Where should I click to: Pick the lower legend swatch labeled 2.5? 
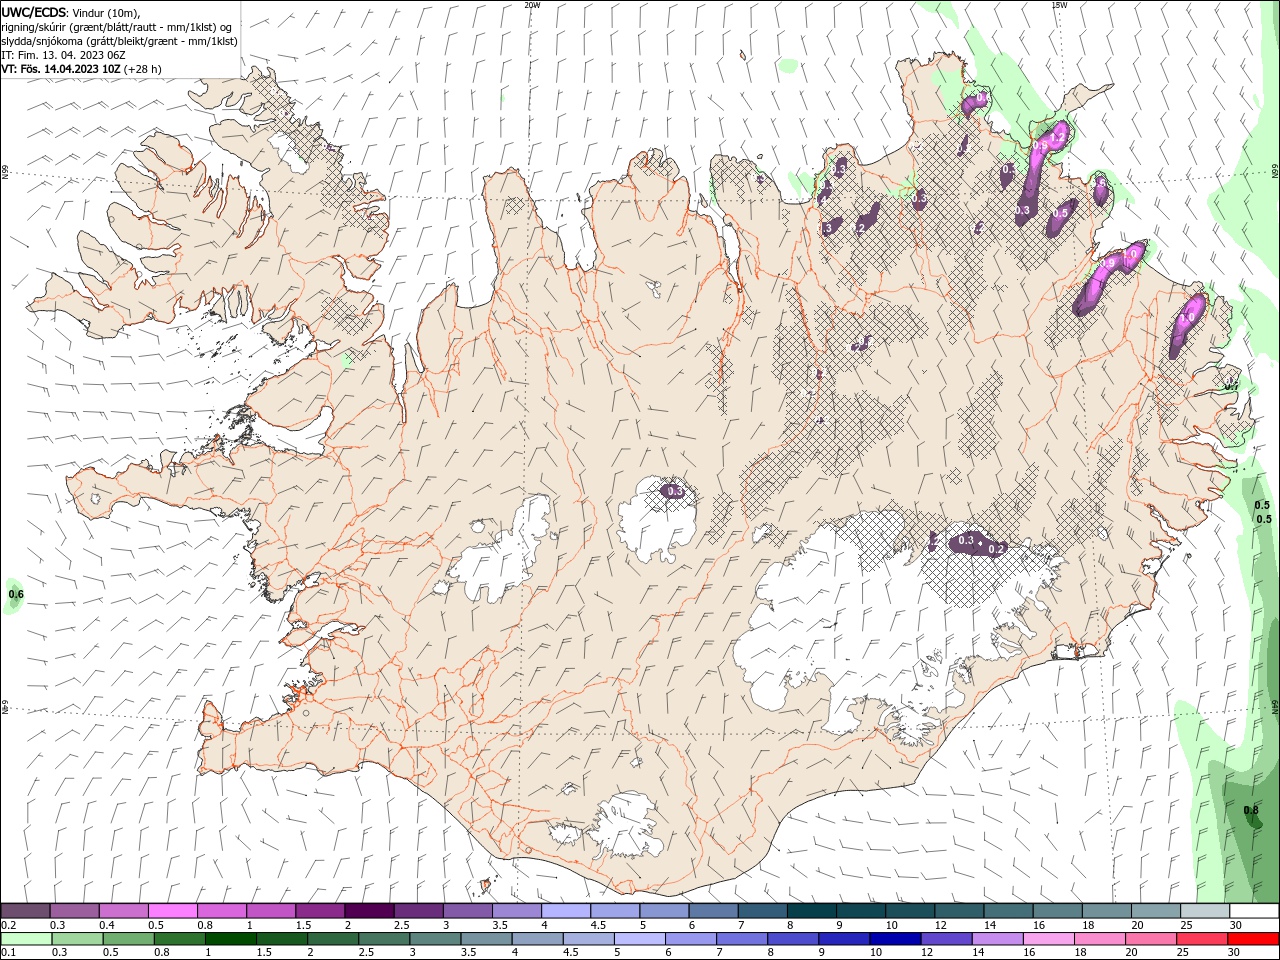coord(384,939)
